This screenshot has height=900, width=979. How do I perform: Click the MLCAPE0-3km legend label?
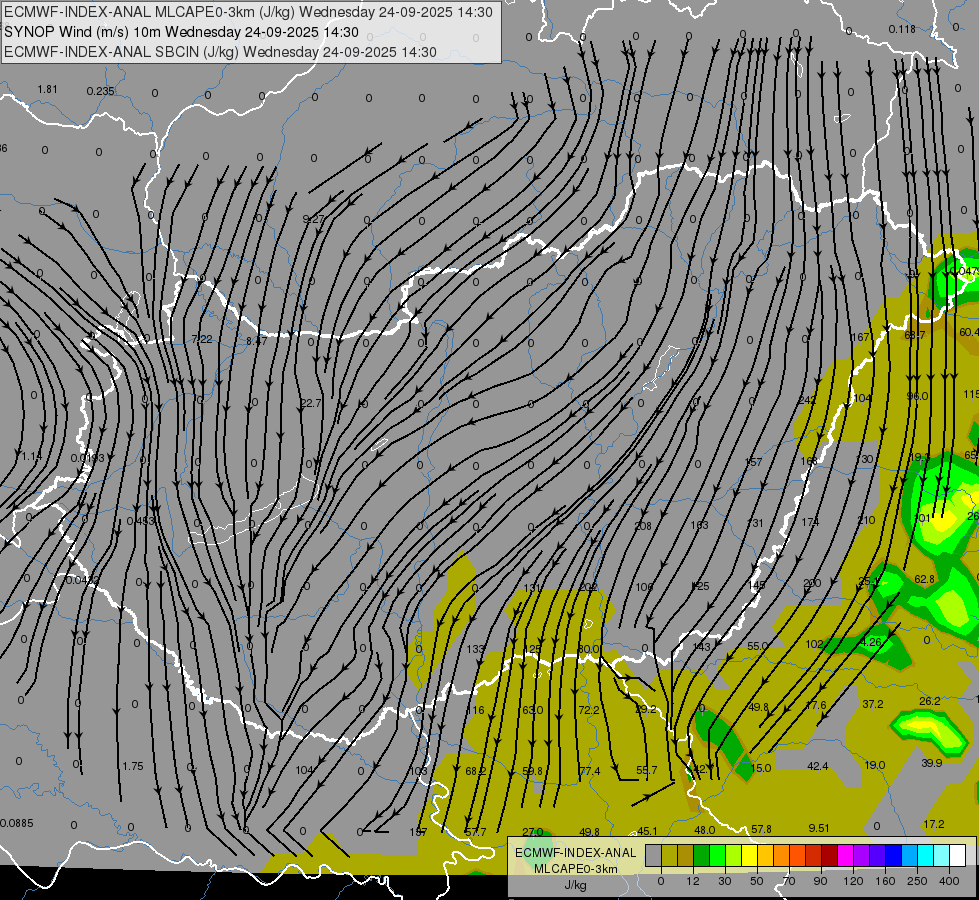click(x=575, y=869)
